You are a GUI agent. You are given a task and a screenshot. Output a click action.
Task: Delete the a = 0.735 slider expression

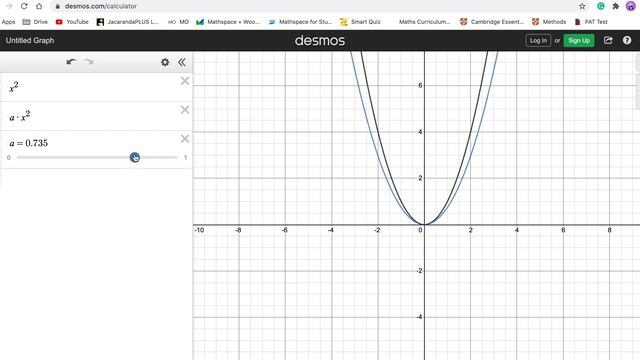point(185,139)
